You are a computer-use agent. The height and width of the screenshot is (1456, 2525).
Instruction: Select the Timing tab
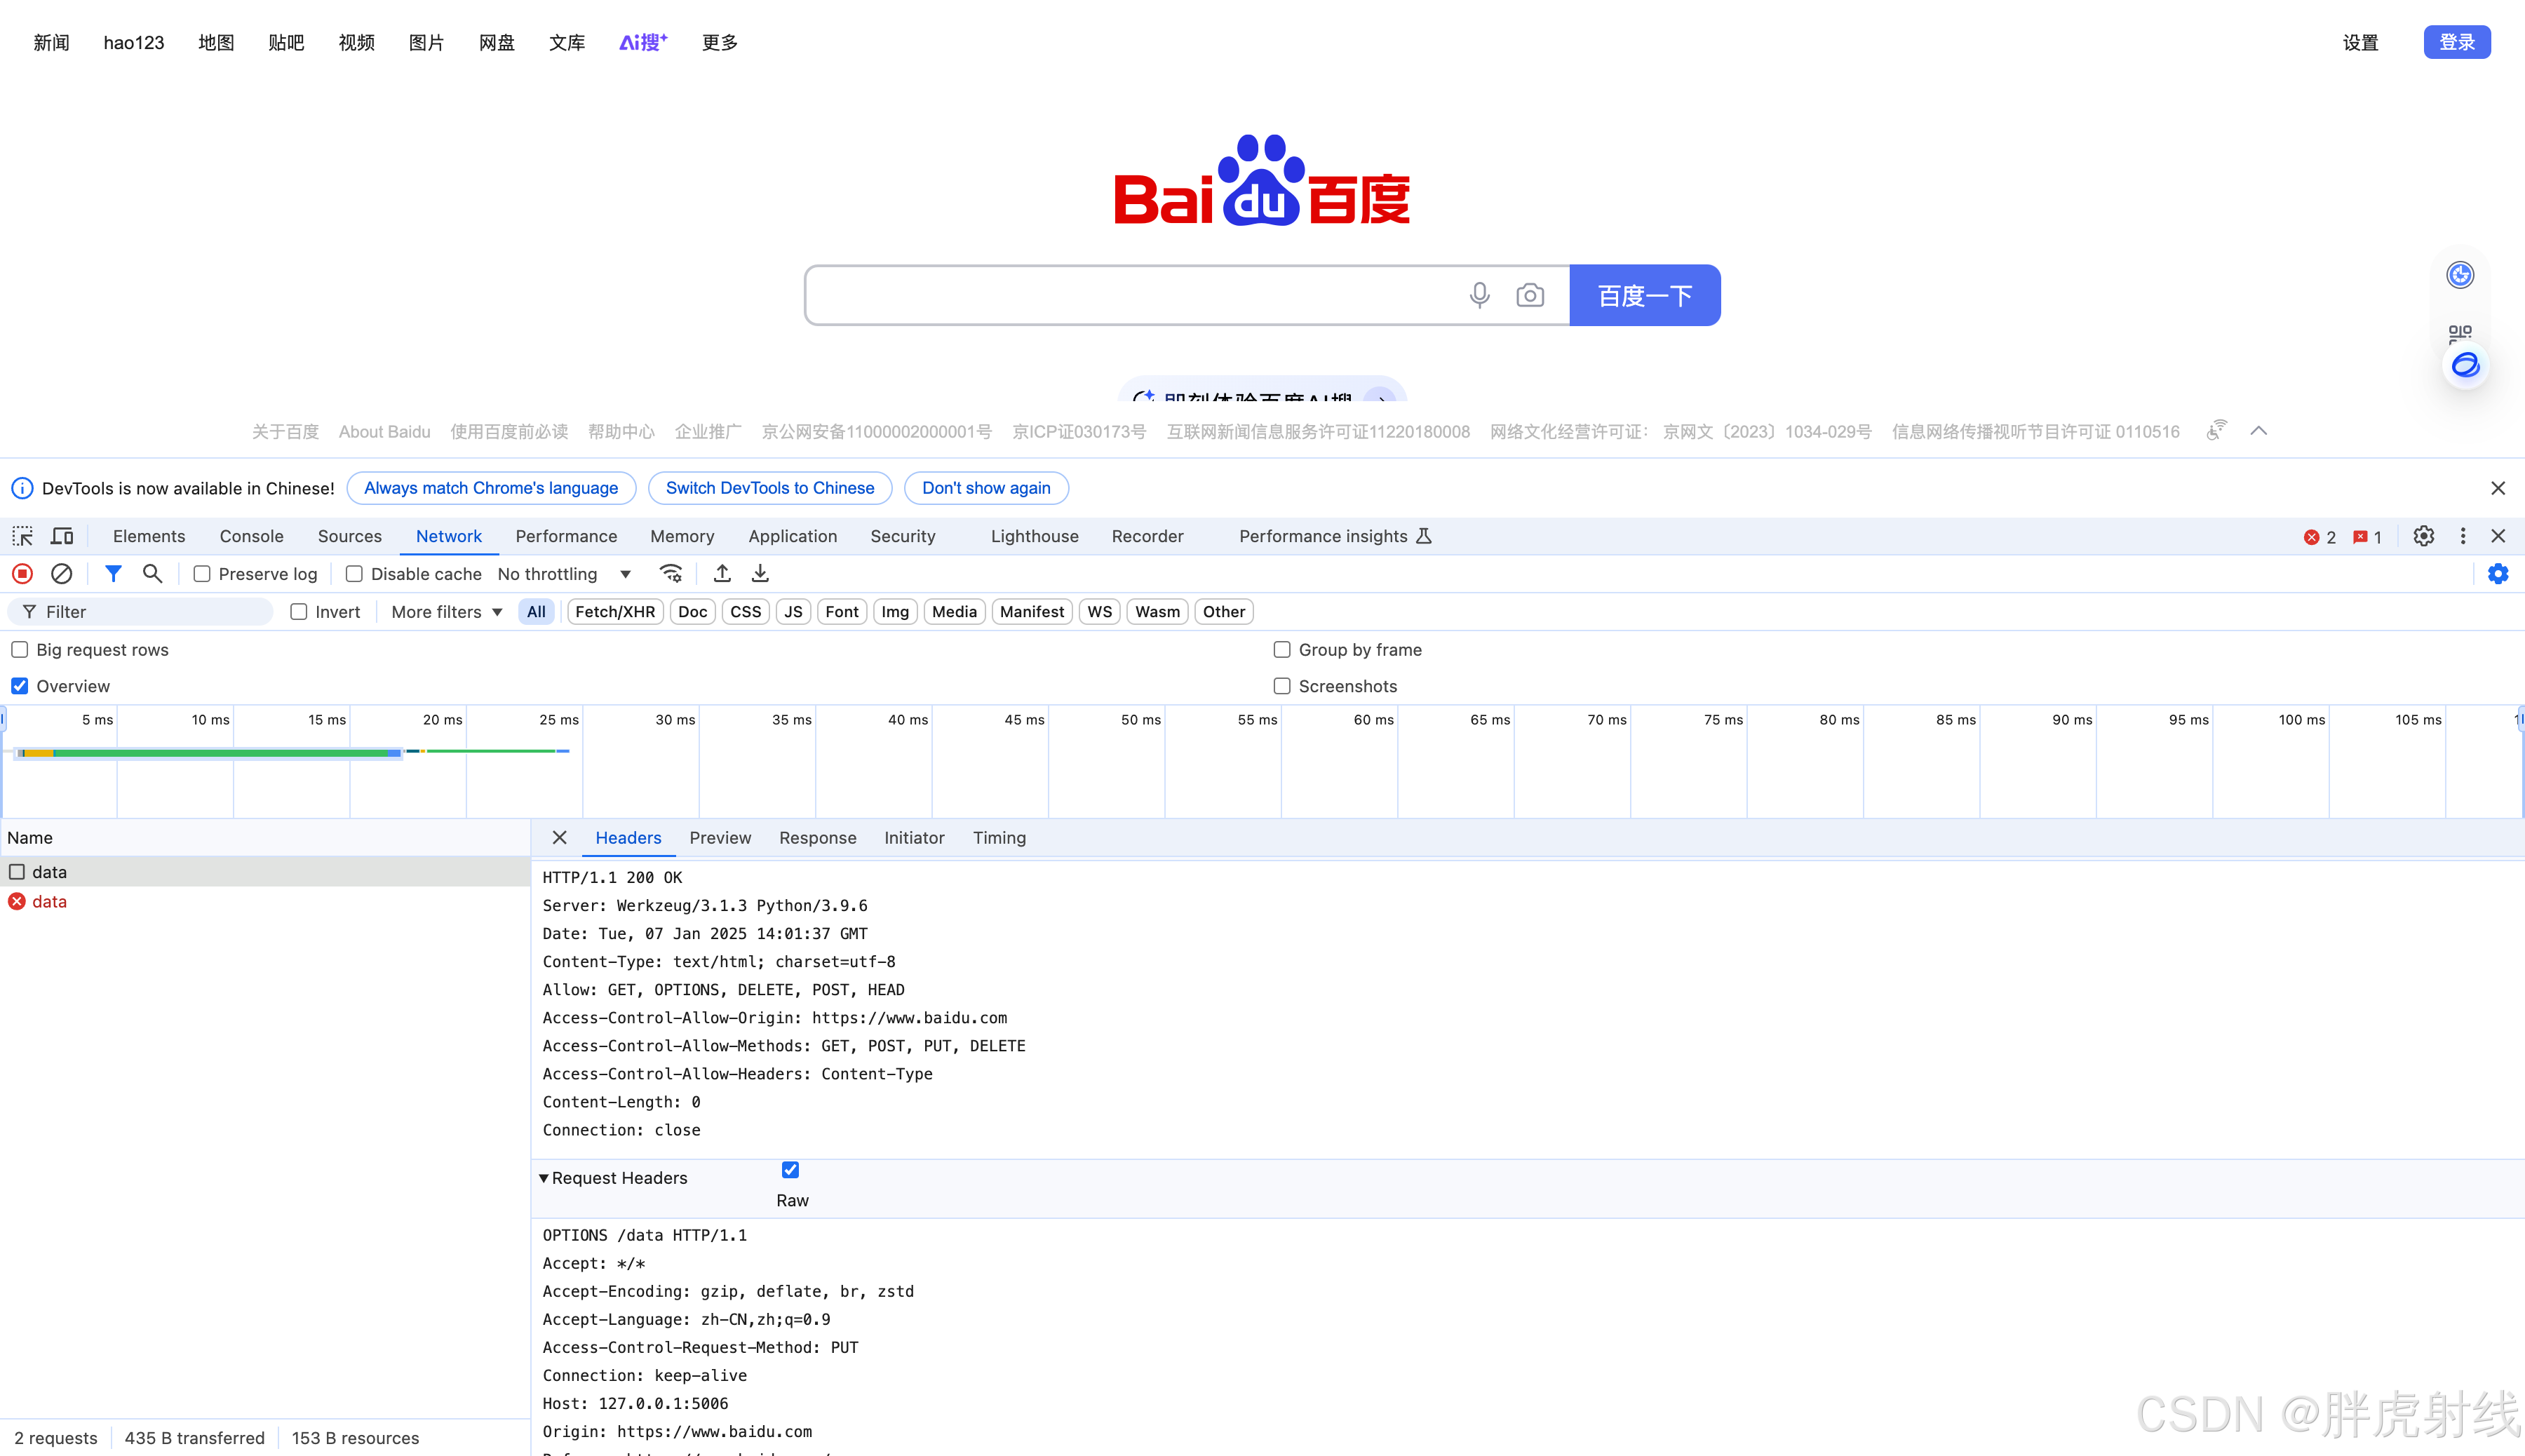[999, 838]
